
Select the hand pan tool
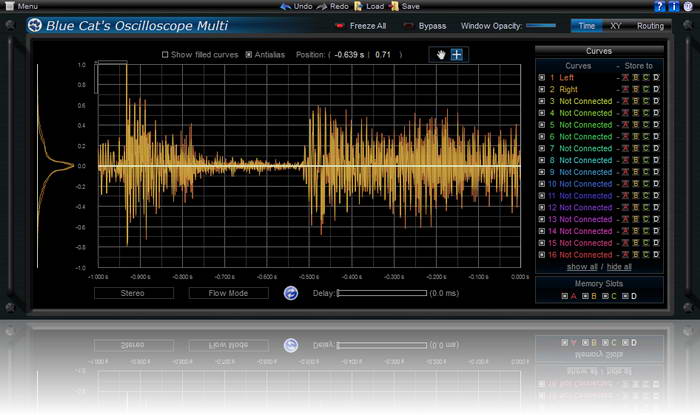pos(439,54)
